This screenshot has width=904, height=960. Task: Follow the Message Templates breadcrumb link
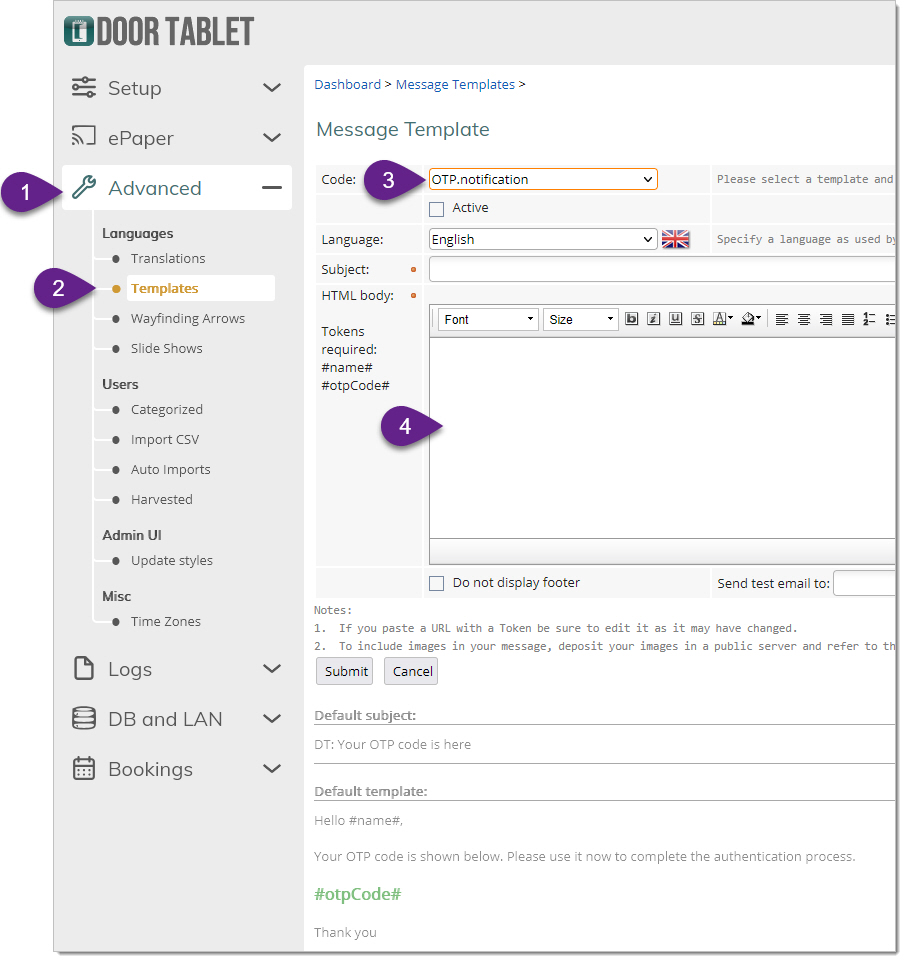455,85
